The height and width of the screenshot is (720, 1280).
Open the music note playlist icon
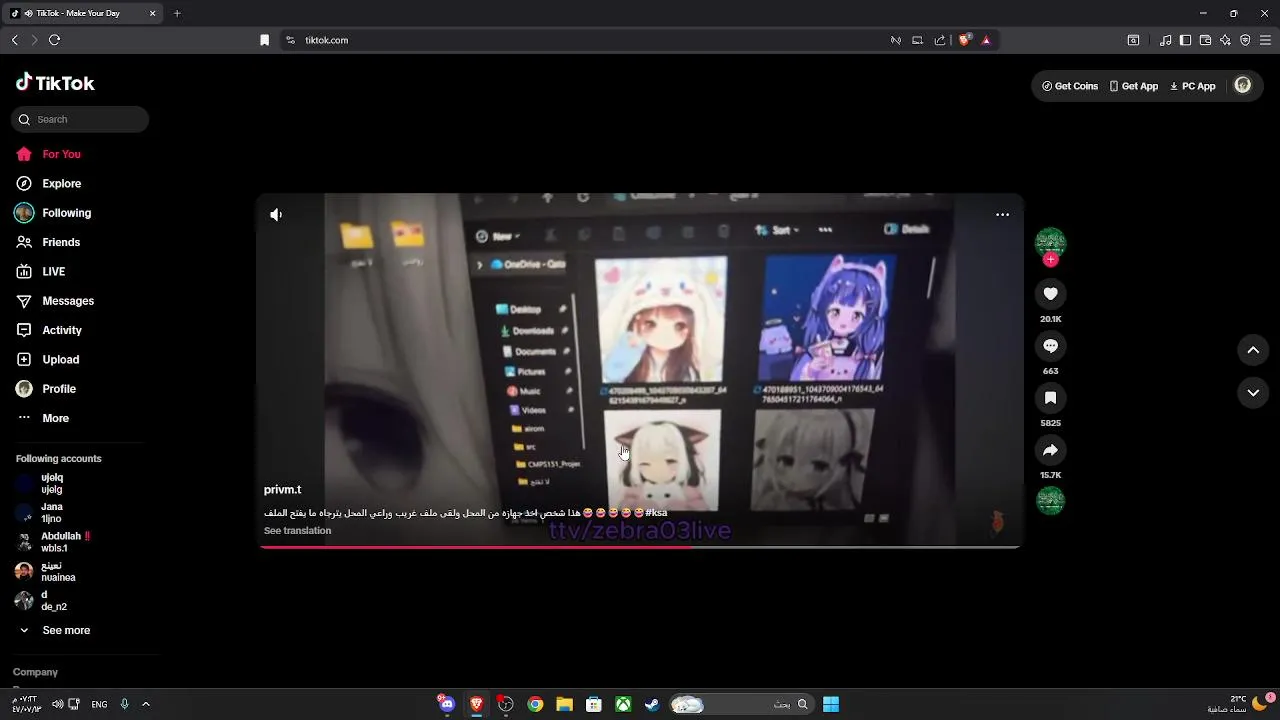[x=1166, y=40]
